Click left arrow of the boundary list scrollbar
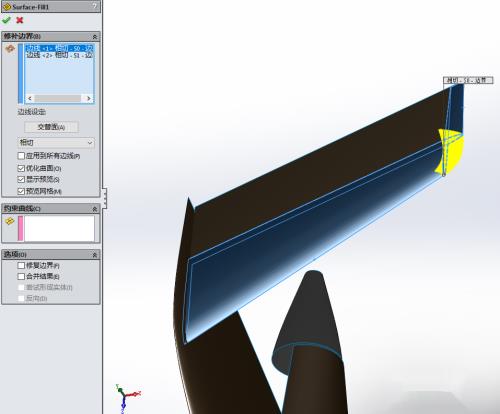 click(30, 98)
